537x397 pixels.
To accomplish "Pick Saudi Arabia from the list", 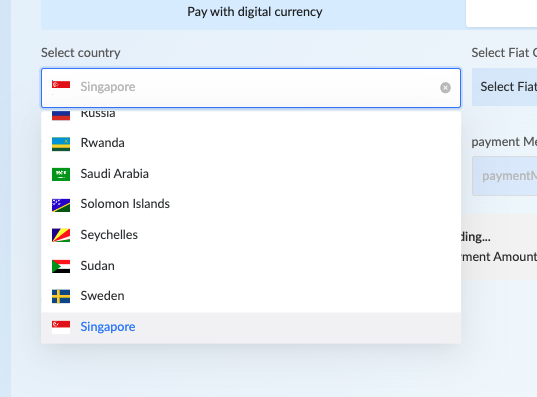I will click(x=251, y=174).
